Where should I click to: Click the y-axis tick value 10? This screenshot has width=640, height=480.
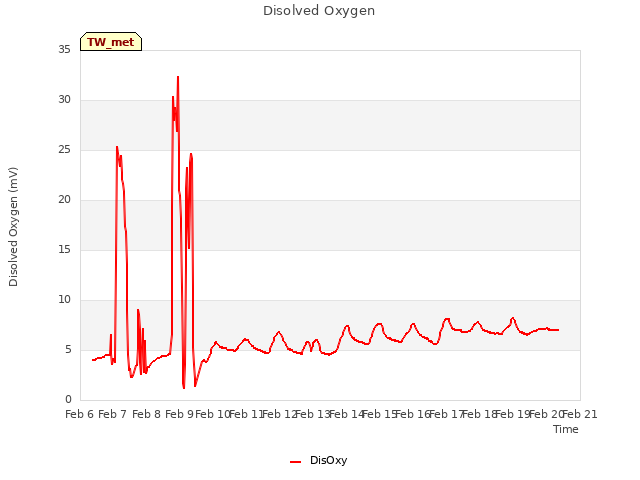(64, 300)
